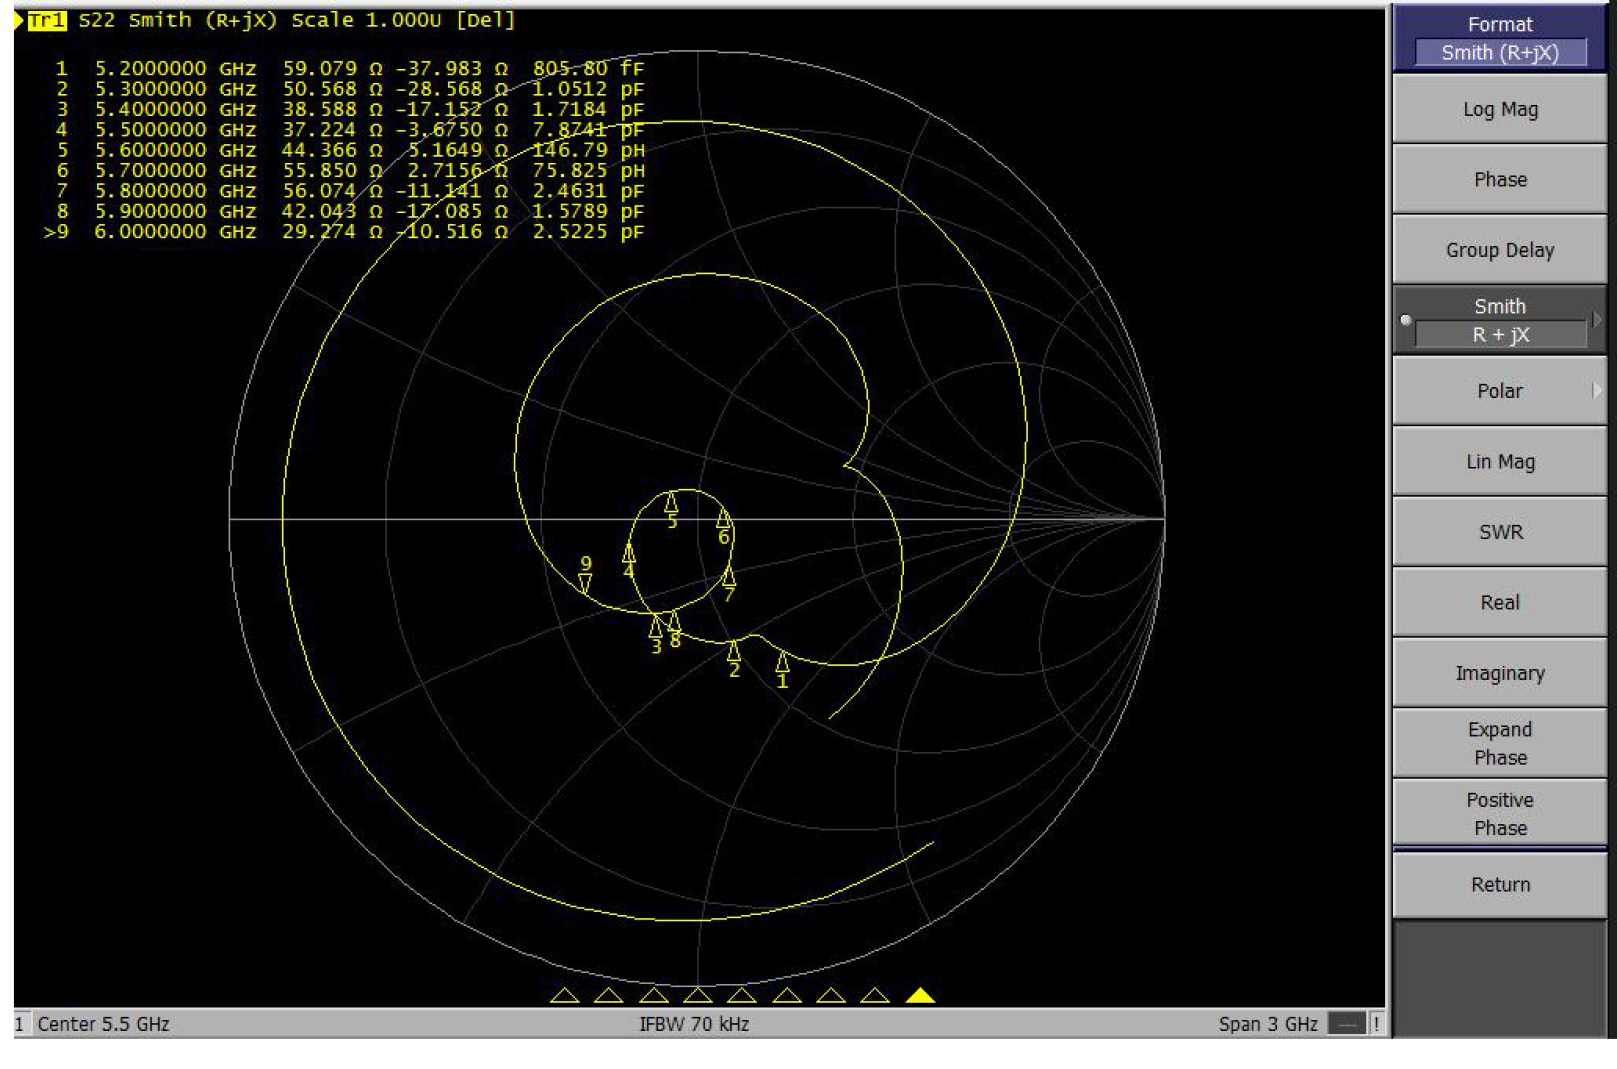Select the R + jX value field

pyautogui.click(x=1499, y=335)
